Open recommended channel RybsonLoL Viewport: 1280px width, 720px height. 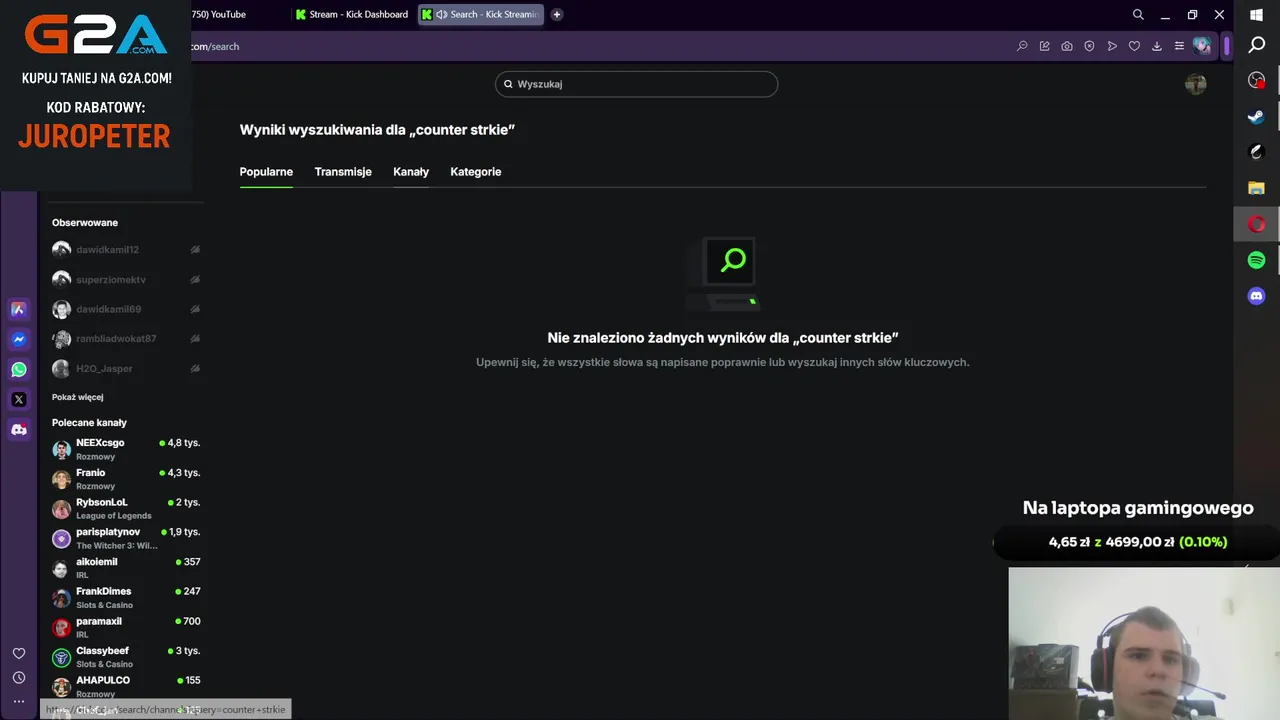[x=126, y=509]
